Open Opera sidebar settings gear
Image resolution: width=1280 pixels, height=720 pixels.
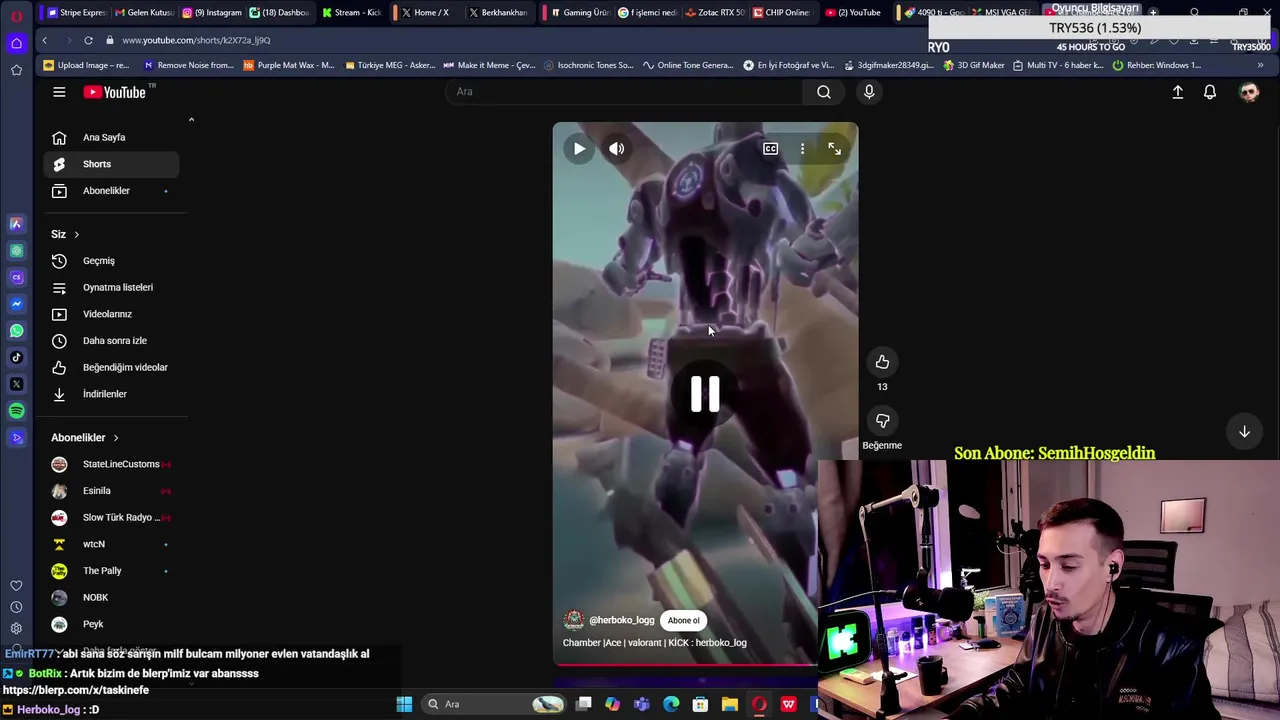pos(16,628)
